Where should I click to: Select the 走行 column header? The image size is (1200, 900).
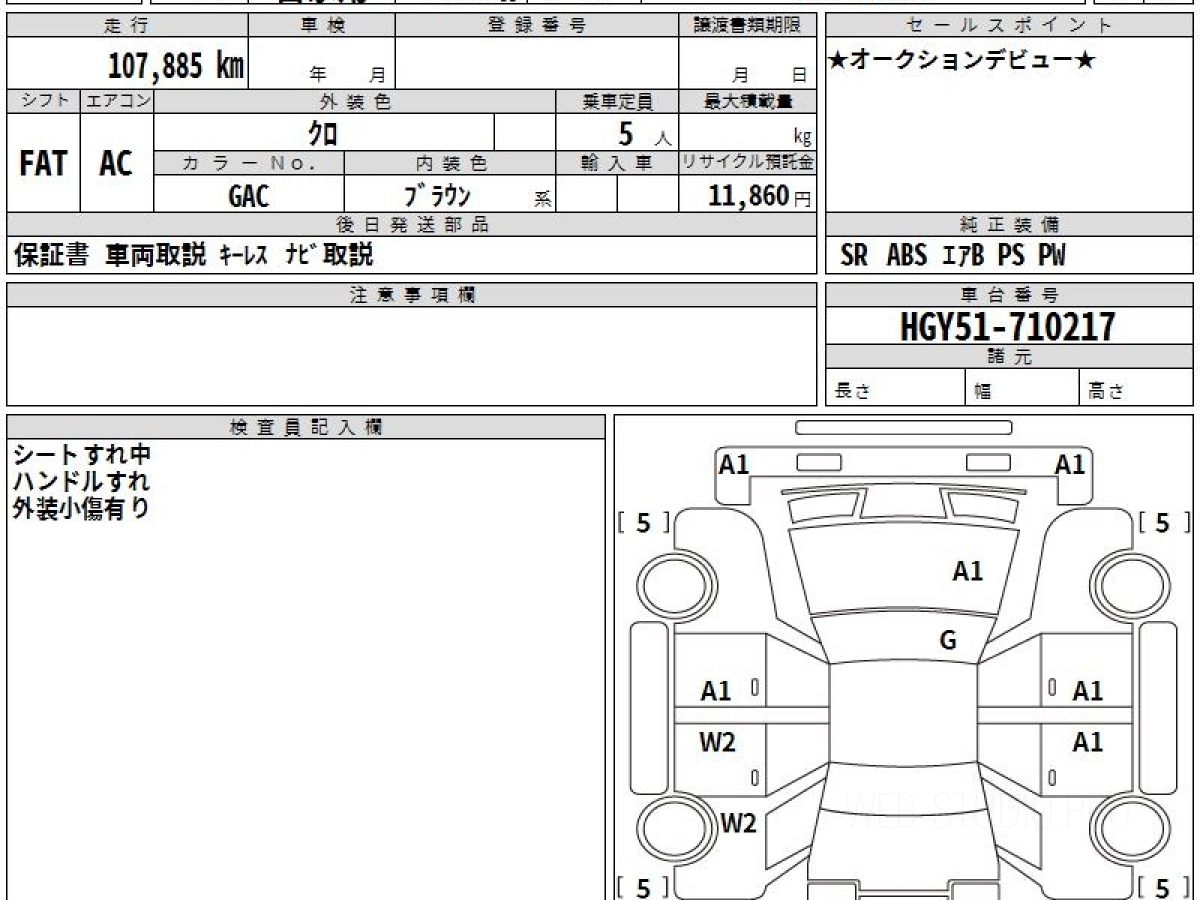point(126,26)
